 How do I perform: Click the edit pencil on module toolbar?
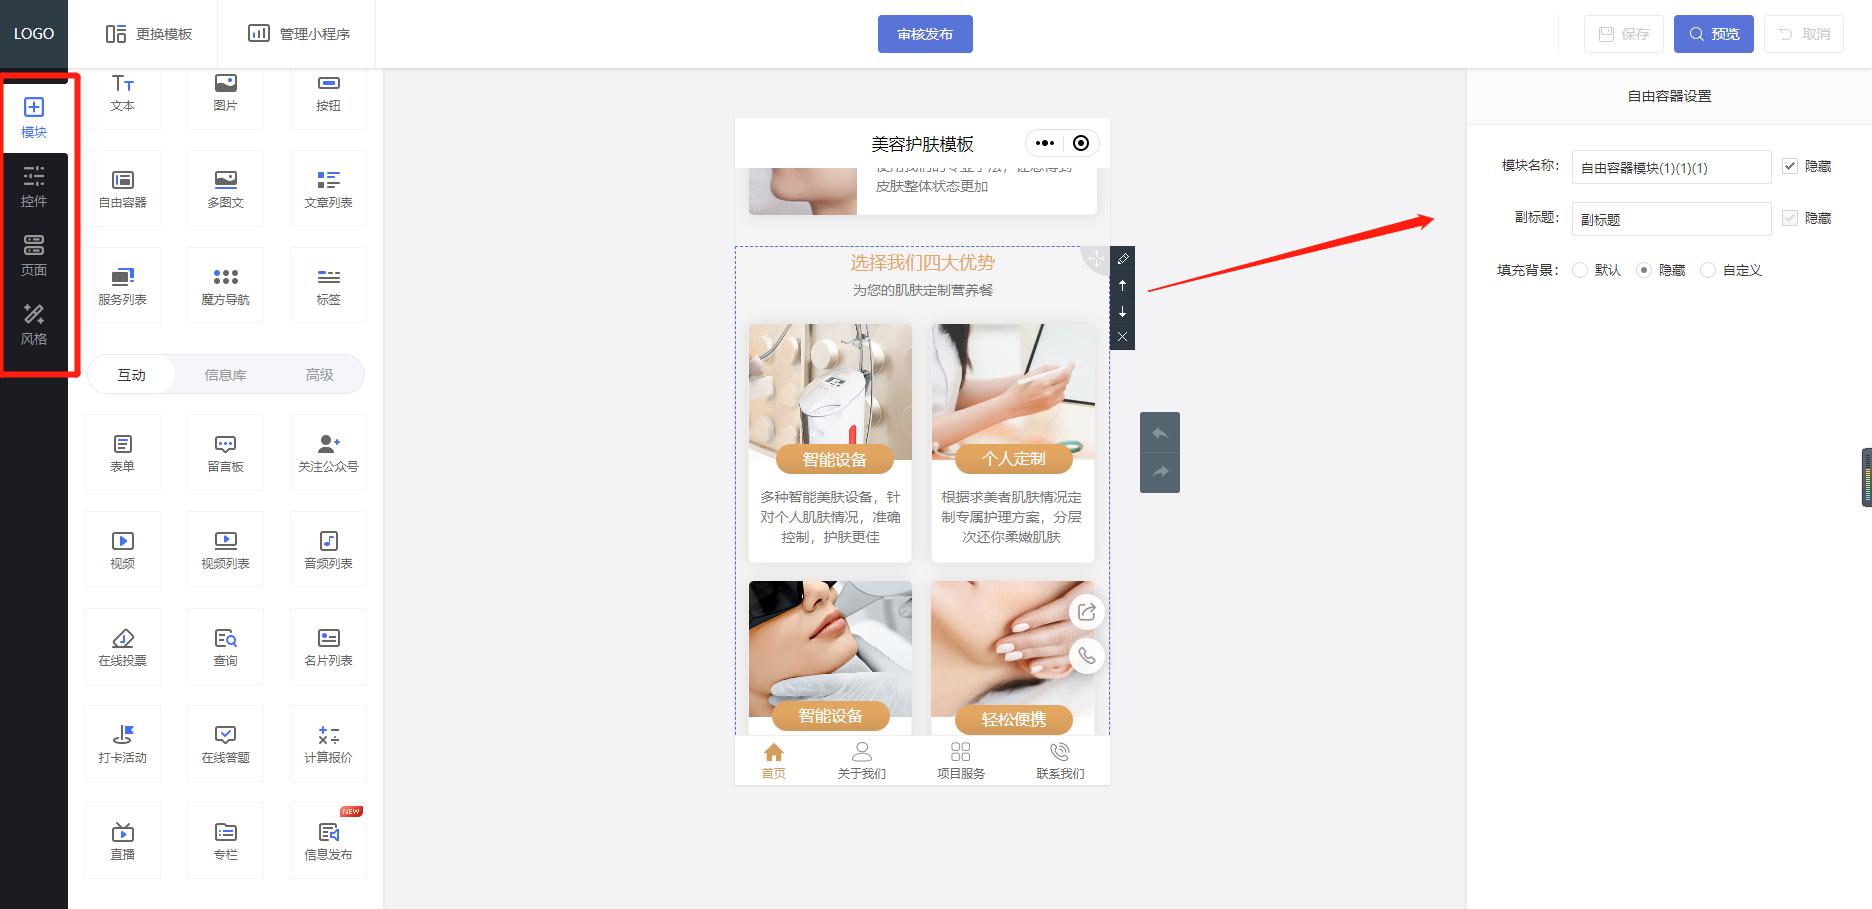1122,259
